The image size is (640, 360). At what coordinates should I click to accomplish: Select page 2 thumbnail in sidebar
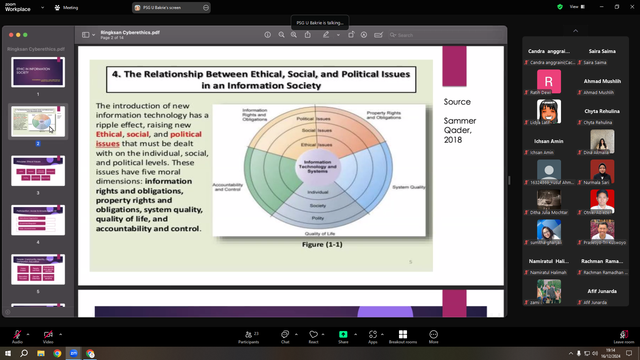[38, 121]
